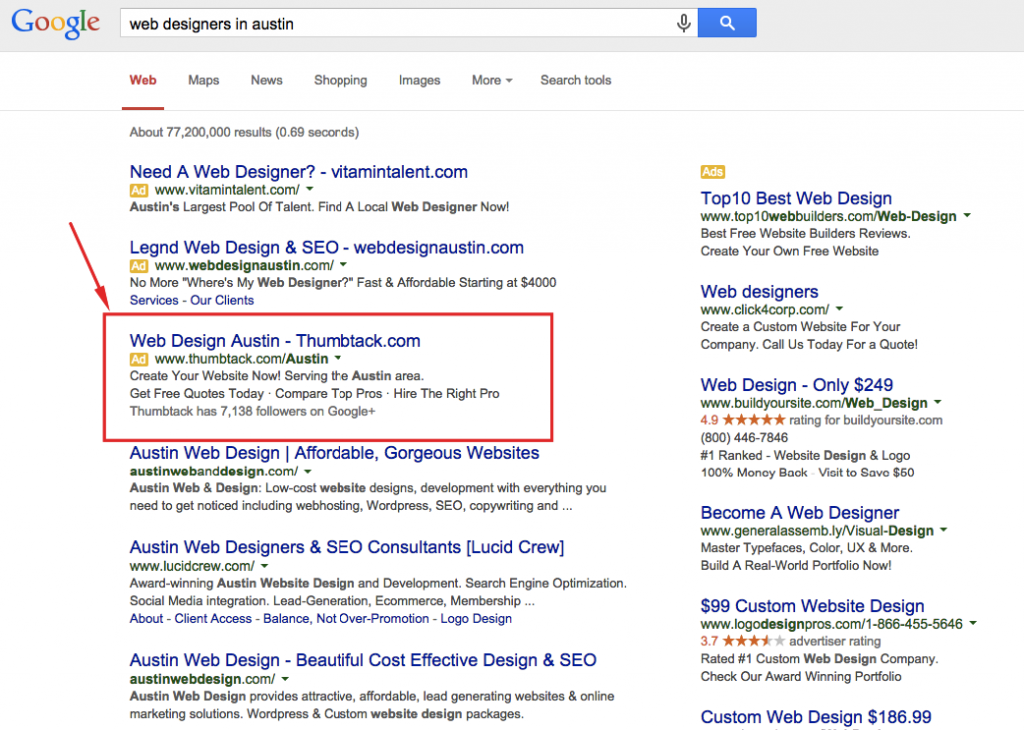Viewport: 1024px width, 730px height.
Task: Click Logo Design sitelink under Lucid Crew
Action: tap(476, 618)
